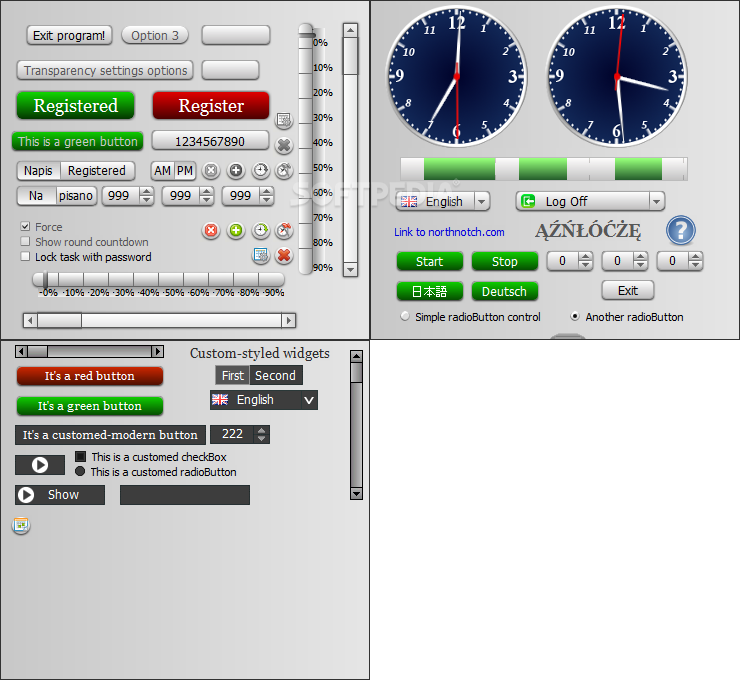Click the red cross icon
The image size is (740, 680).
click(284, 255)
